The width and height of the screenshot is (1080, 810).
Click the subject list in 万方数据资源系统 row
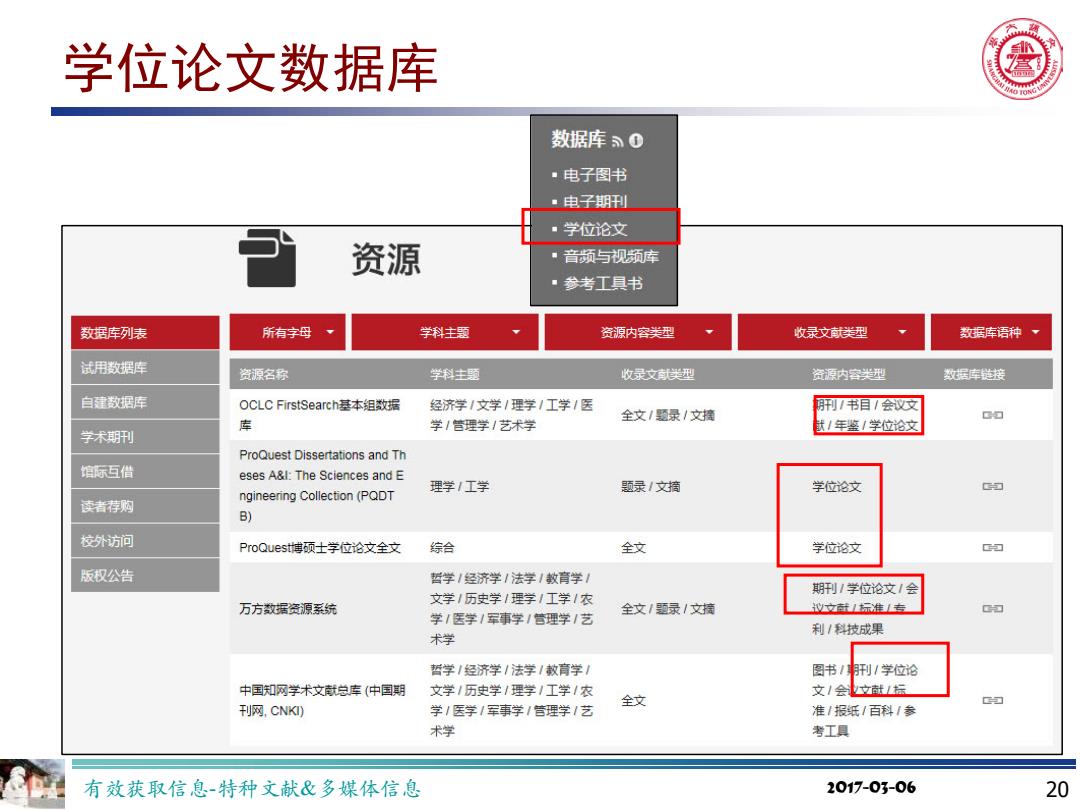pos(511,609)
